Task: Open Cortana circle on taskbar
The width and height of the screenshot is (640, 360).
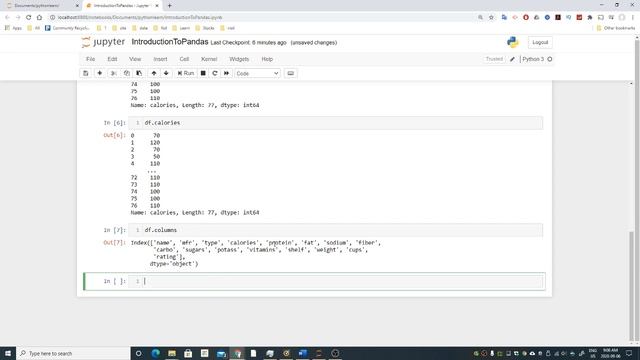Action: coord(138,353)
